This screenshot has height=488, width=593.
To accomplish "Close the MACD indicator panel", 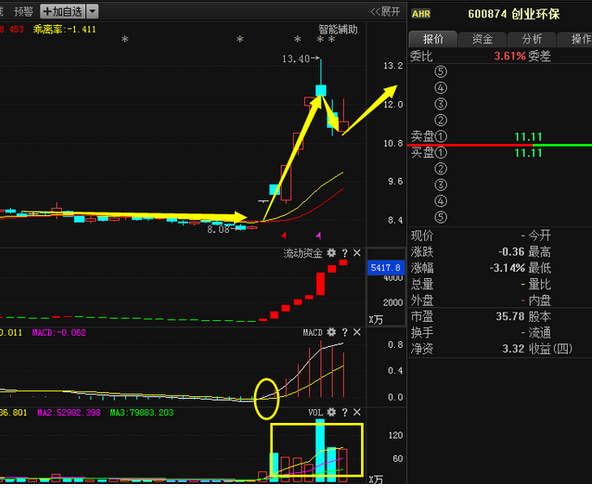I will (x=357, y=332).
